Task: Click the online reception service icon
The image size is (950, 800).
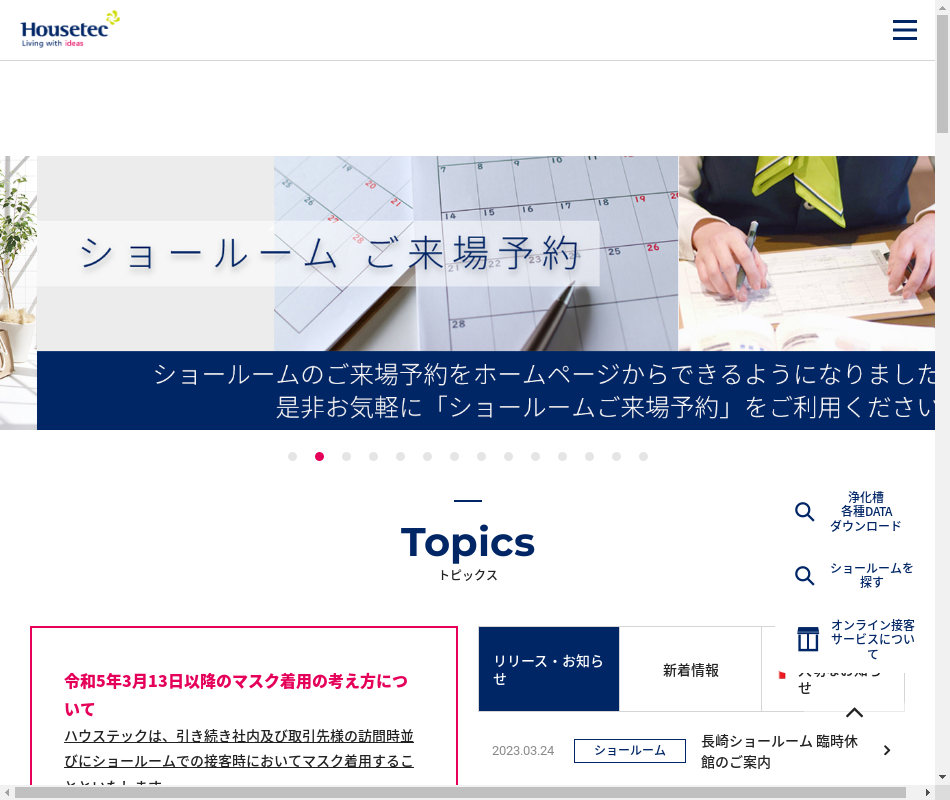Action: coord(807,639)
